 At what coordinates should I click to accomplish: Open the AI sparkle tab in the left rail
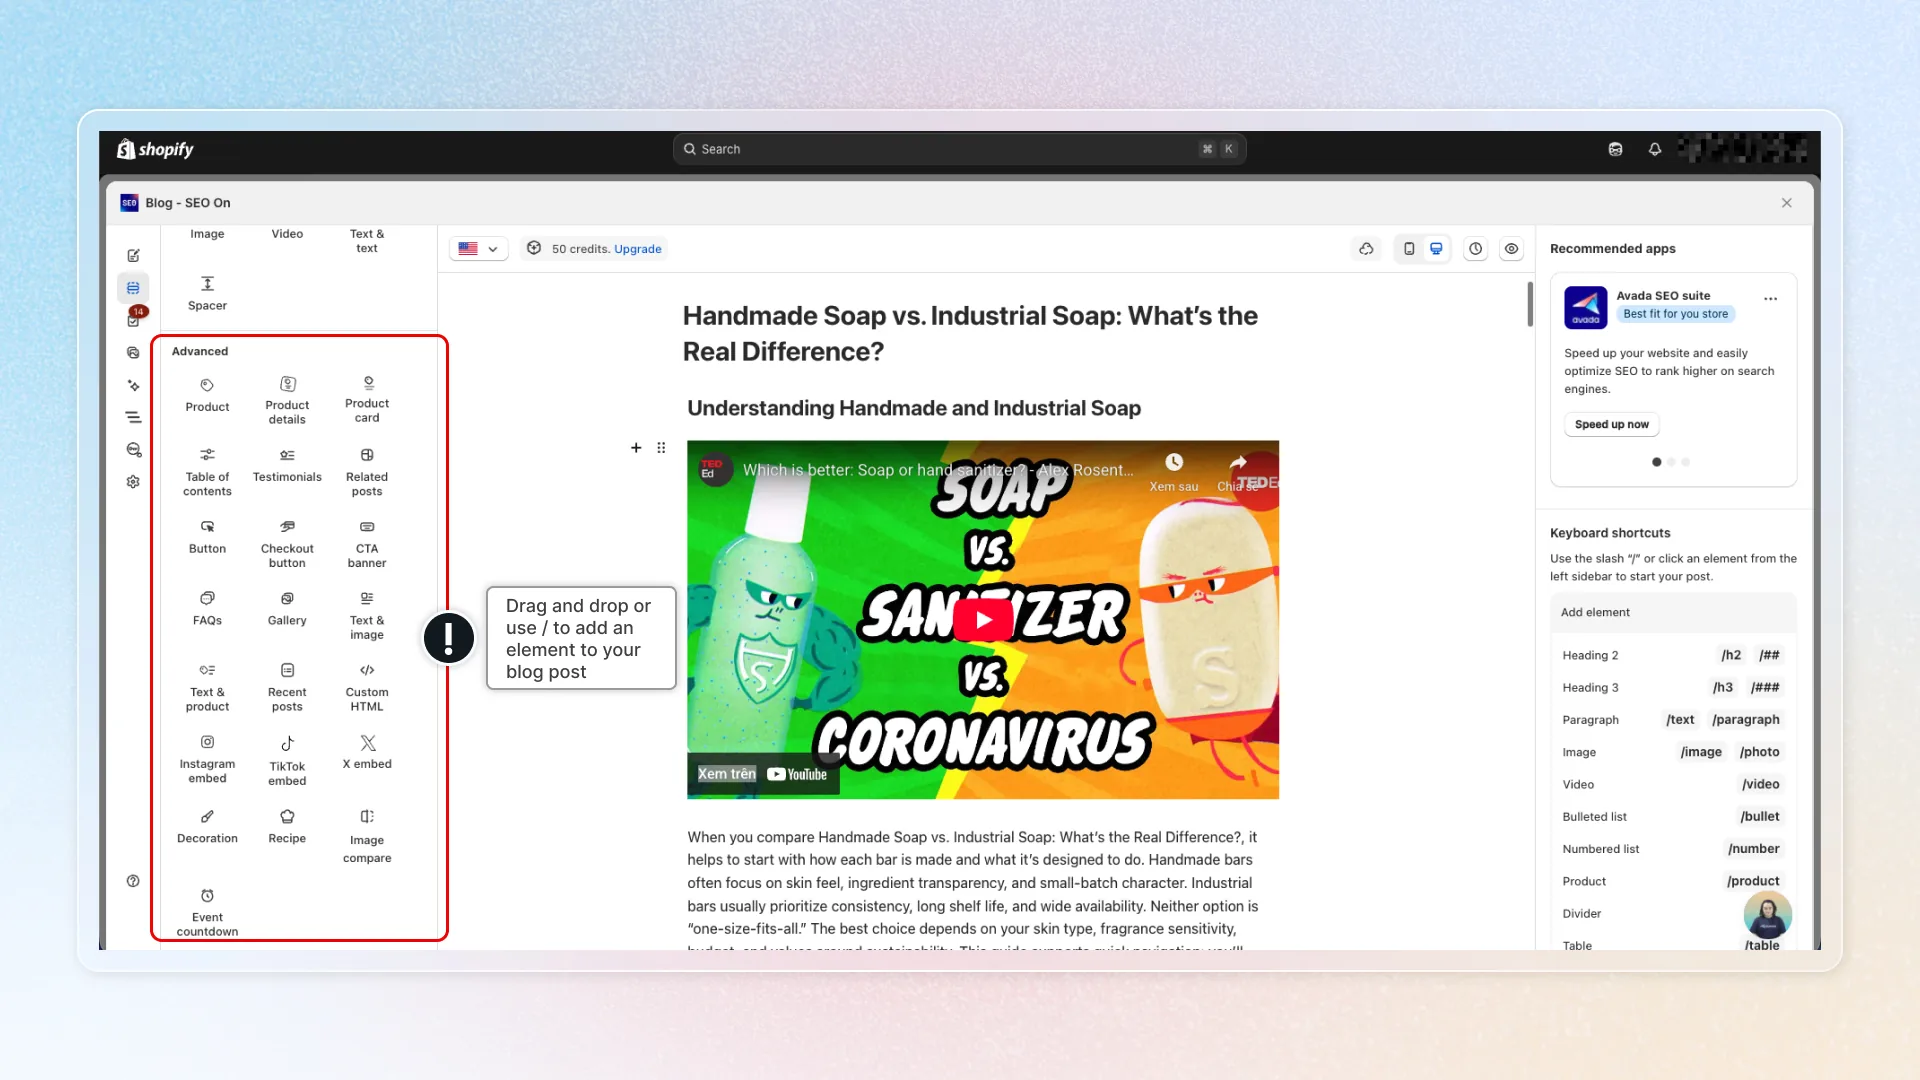tap(133, 385)
